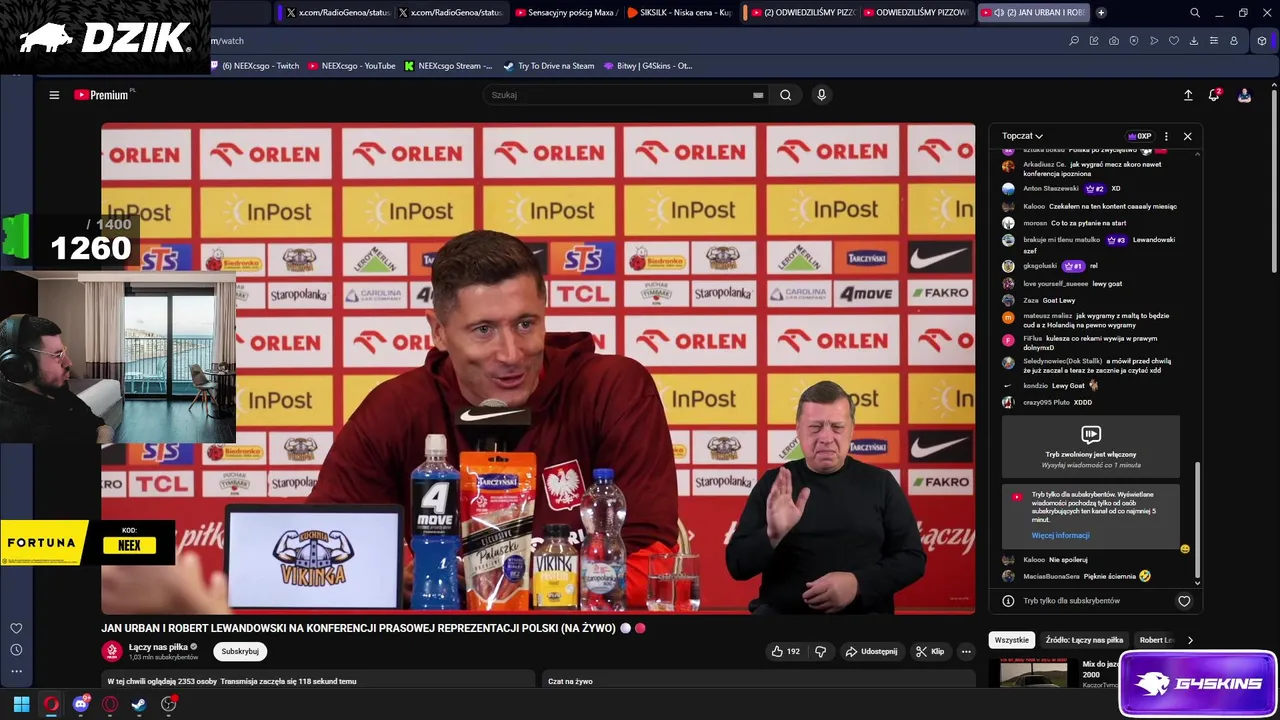Select the Wszystkie filter chip
1280x720 pixels.
(1011, 640)
